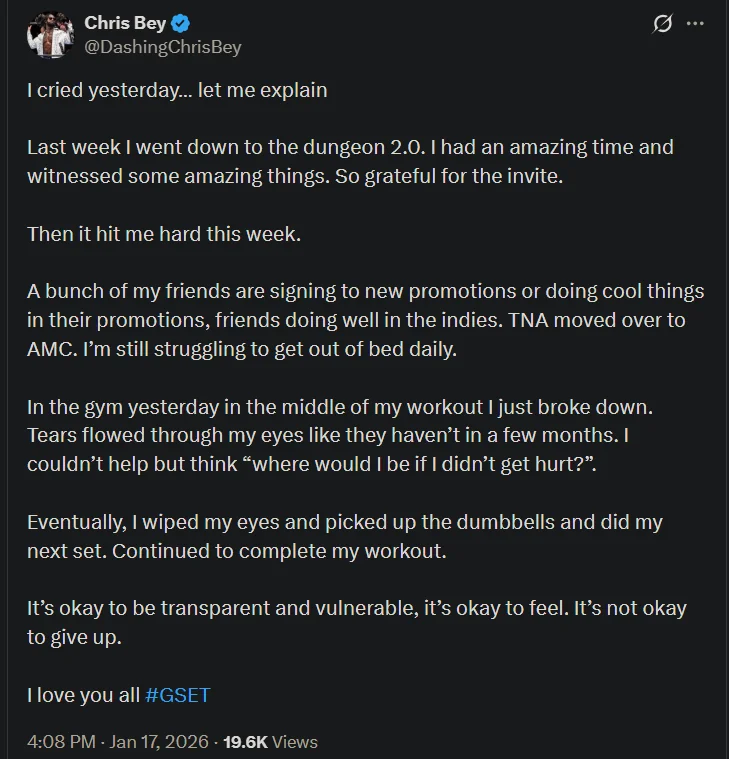This screenshot has width=729, height=759.
Task: Open the three-dot more options menu
Action: click(695, 23)
